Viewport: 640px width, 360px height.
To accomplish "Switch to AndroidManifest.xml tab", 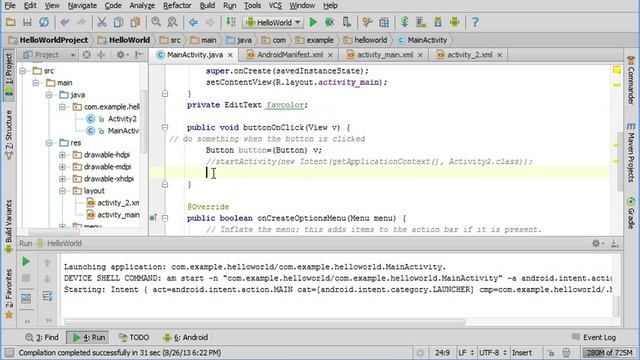I will (290, 55).
